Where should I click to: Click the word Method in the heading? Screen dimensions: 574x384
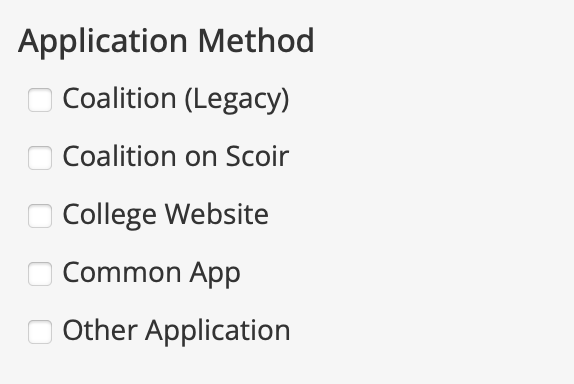[256, 41]
